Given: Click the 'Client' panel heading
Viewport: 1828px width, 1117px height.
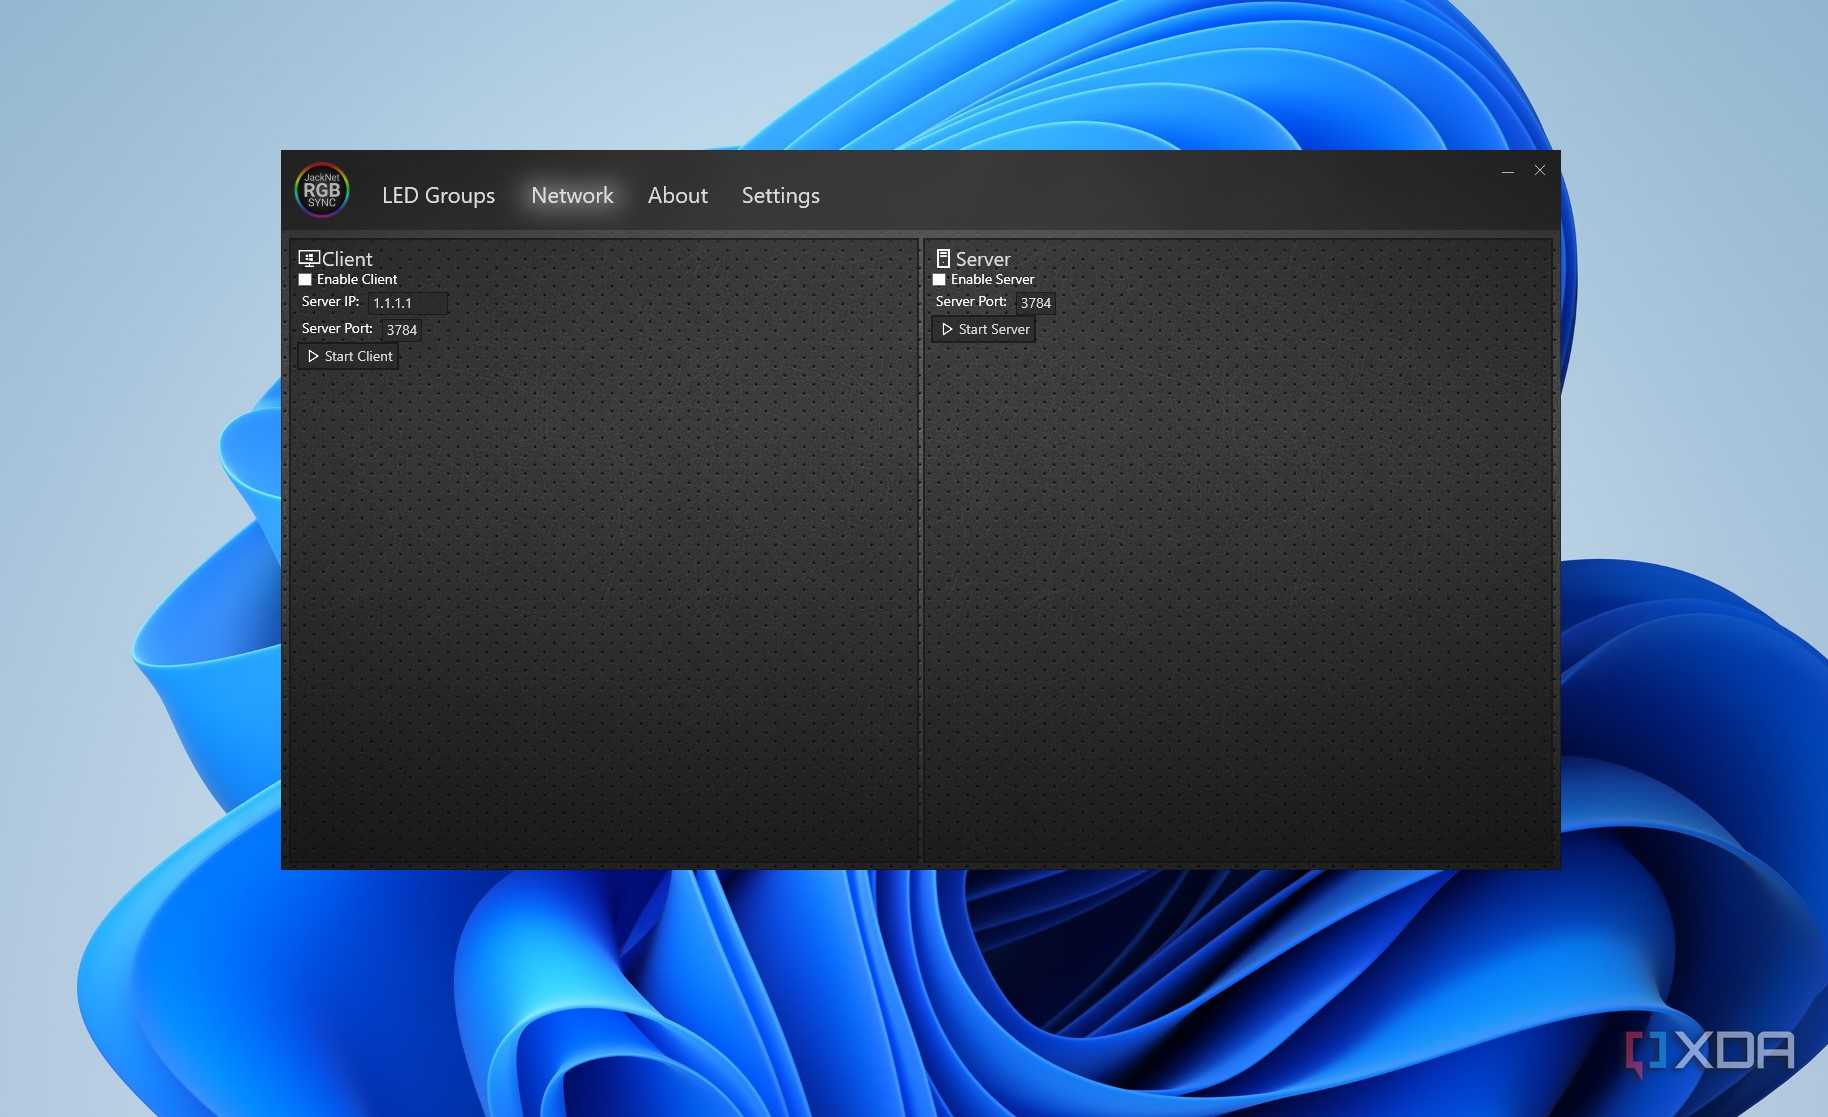Looking at the screenshot, I should (x=347, y=259).
